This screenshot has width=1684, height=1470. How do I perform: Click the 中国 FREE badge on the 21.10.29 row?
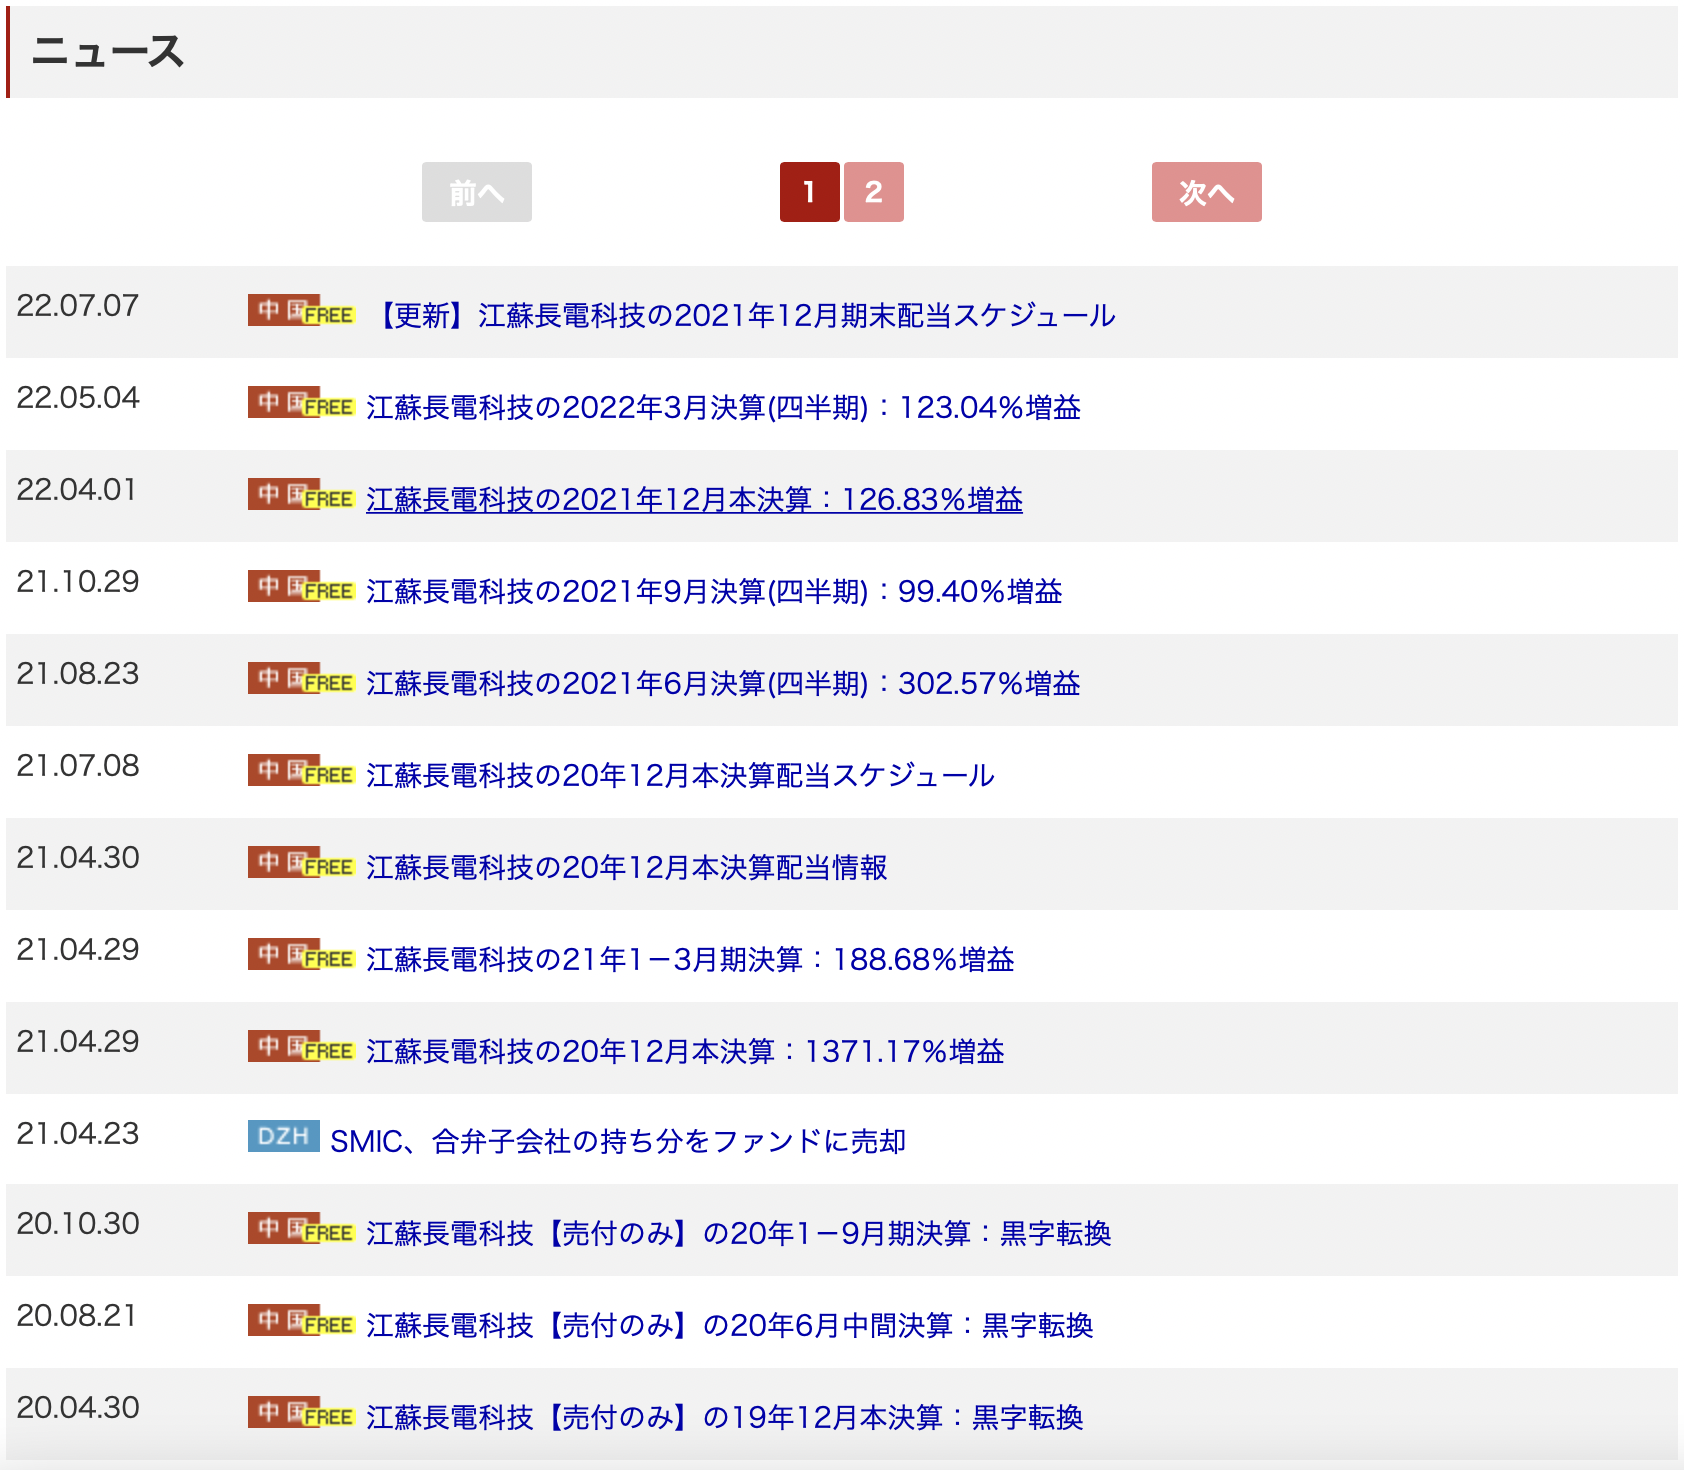tap(301, 587)
